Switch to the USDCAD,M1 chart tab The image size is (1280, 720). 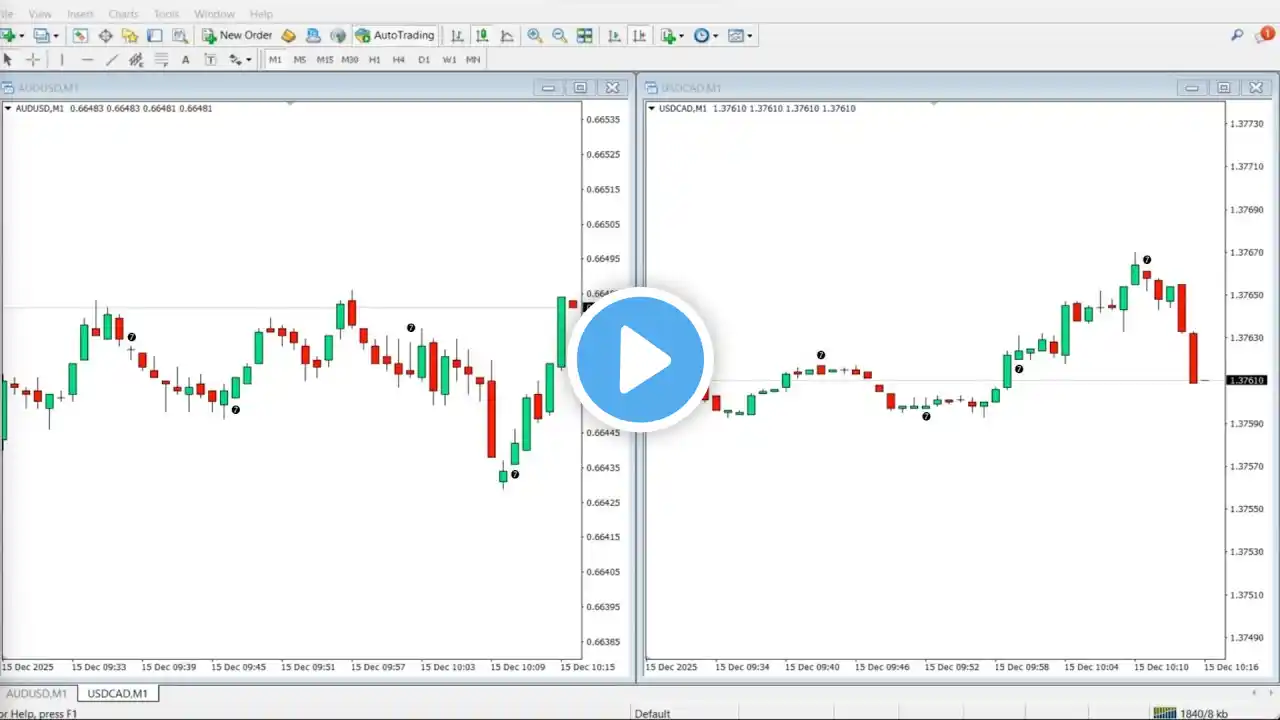[x=118, y=693]
